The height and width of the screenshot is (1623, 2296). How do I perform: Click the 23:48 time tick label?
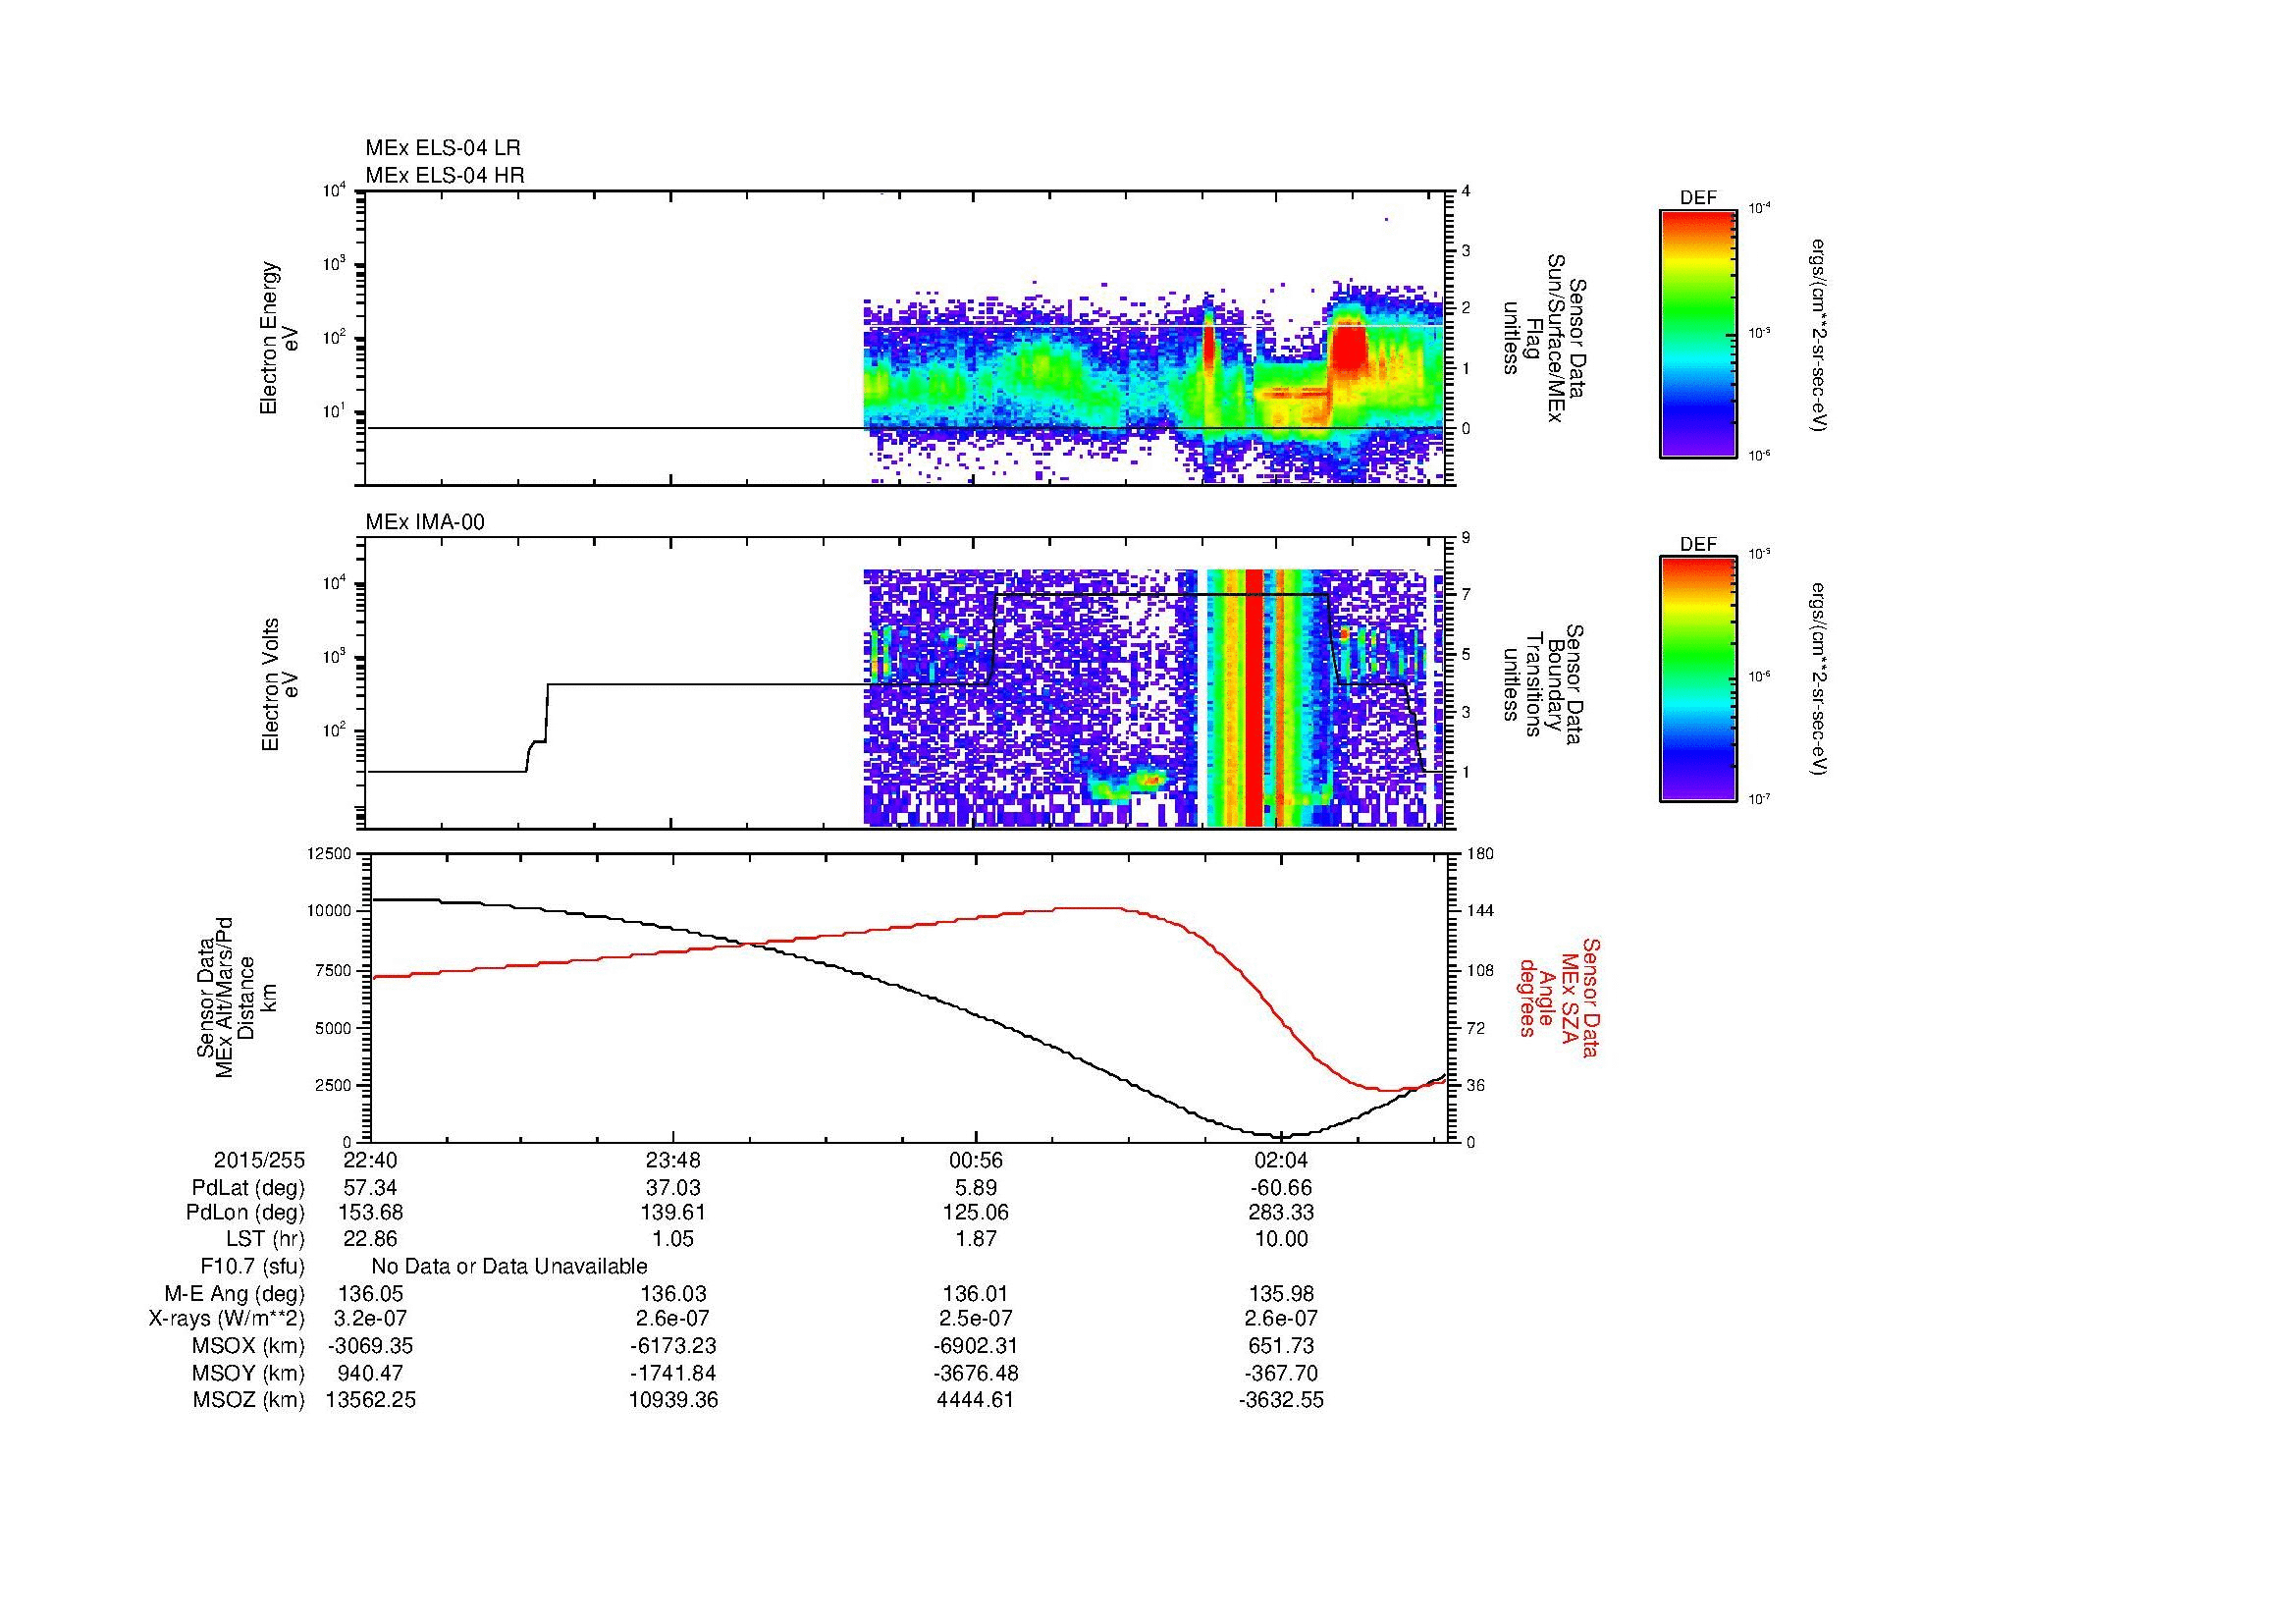coord(674,1160)
